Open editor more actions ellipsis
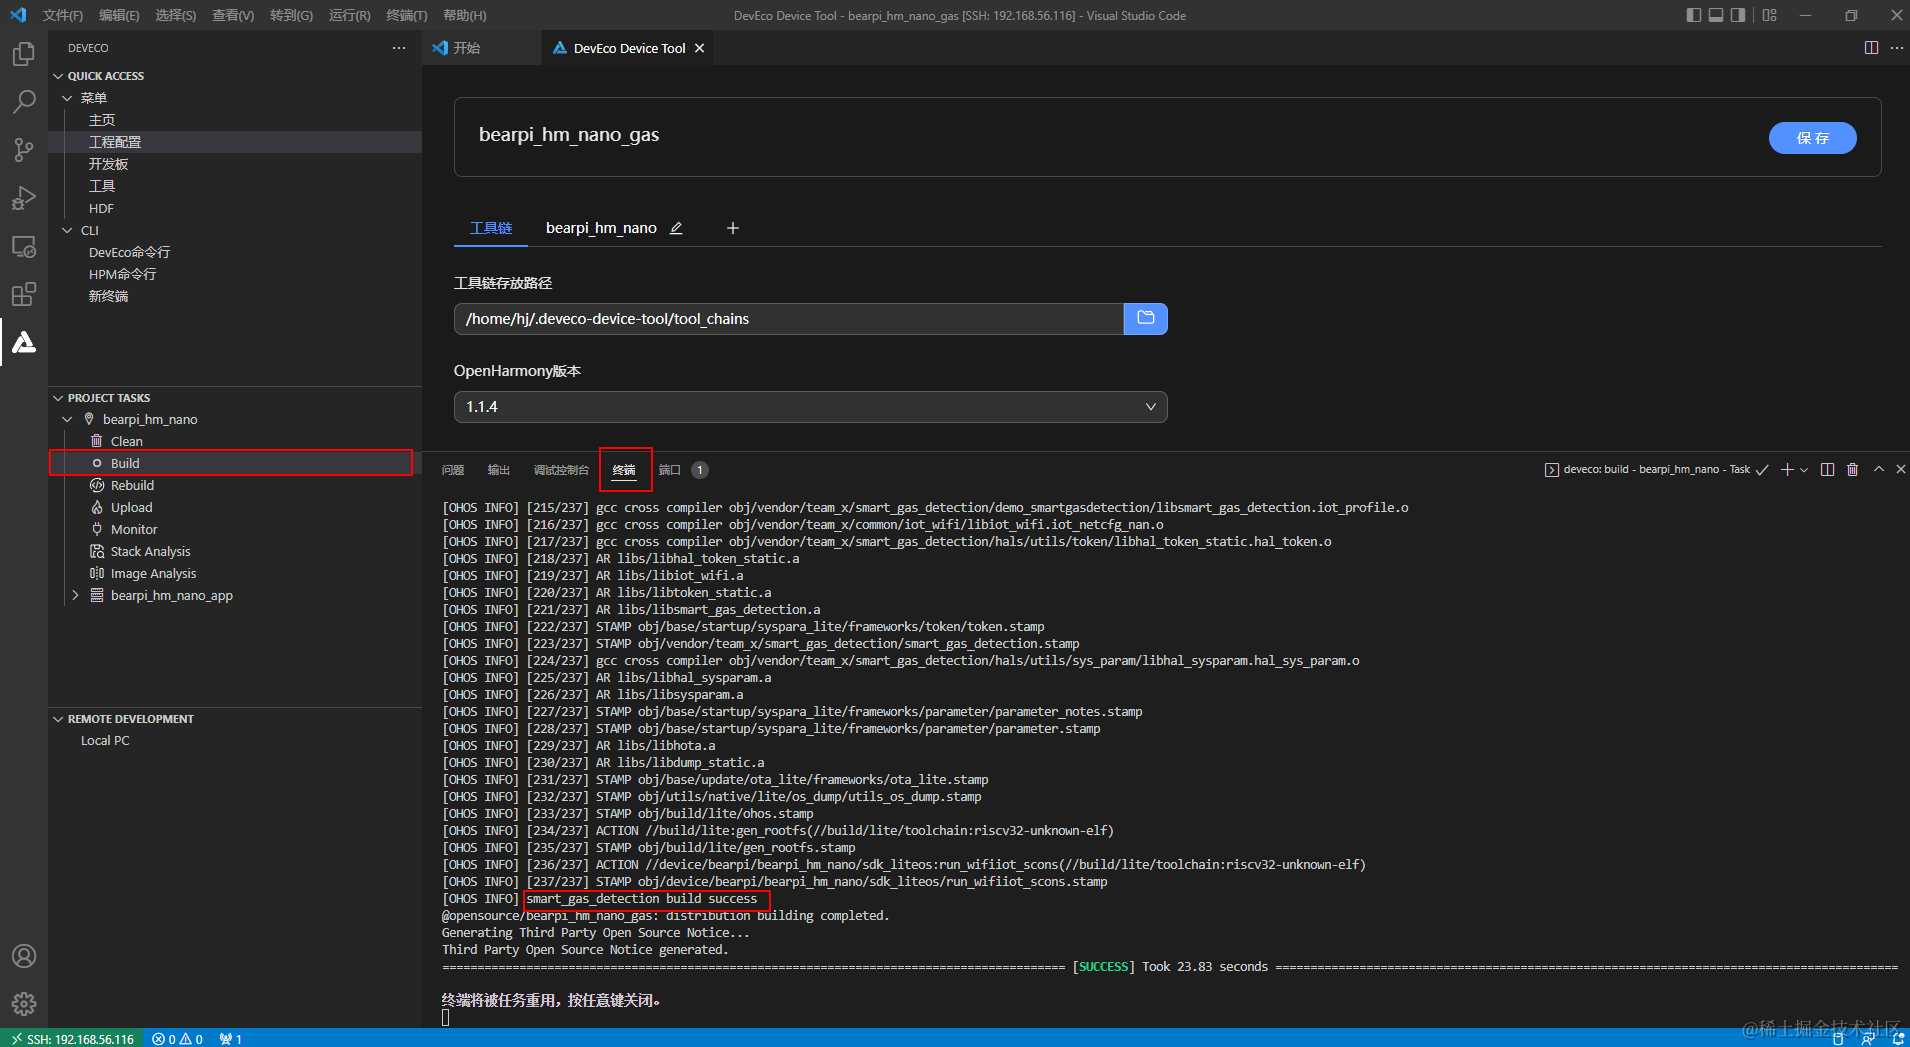 coord(1896,48)
